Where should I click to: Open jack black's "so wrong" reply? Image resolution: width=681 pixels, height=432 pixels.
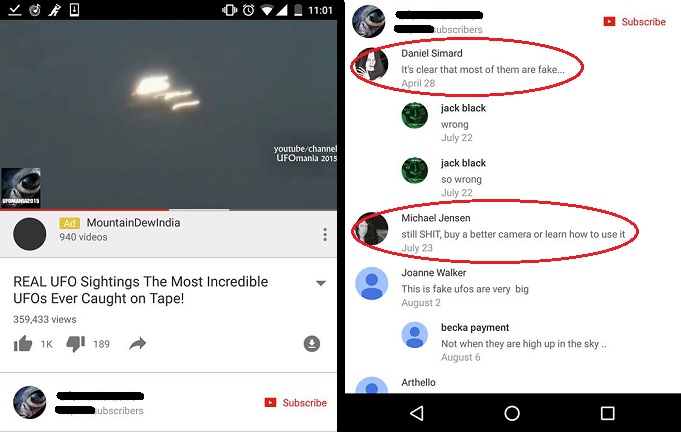[461, 179]
